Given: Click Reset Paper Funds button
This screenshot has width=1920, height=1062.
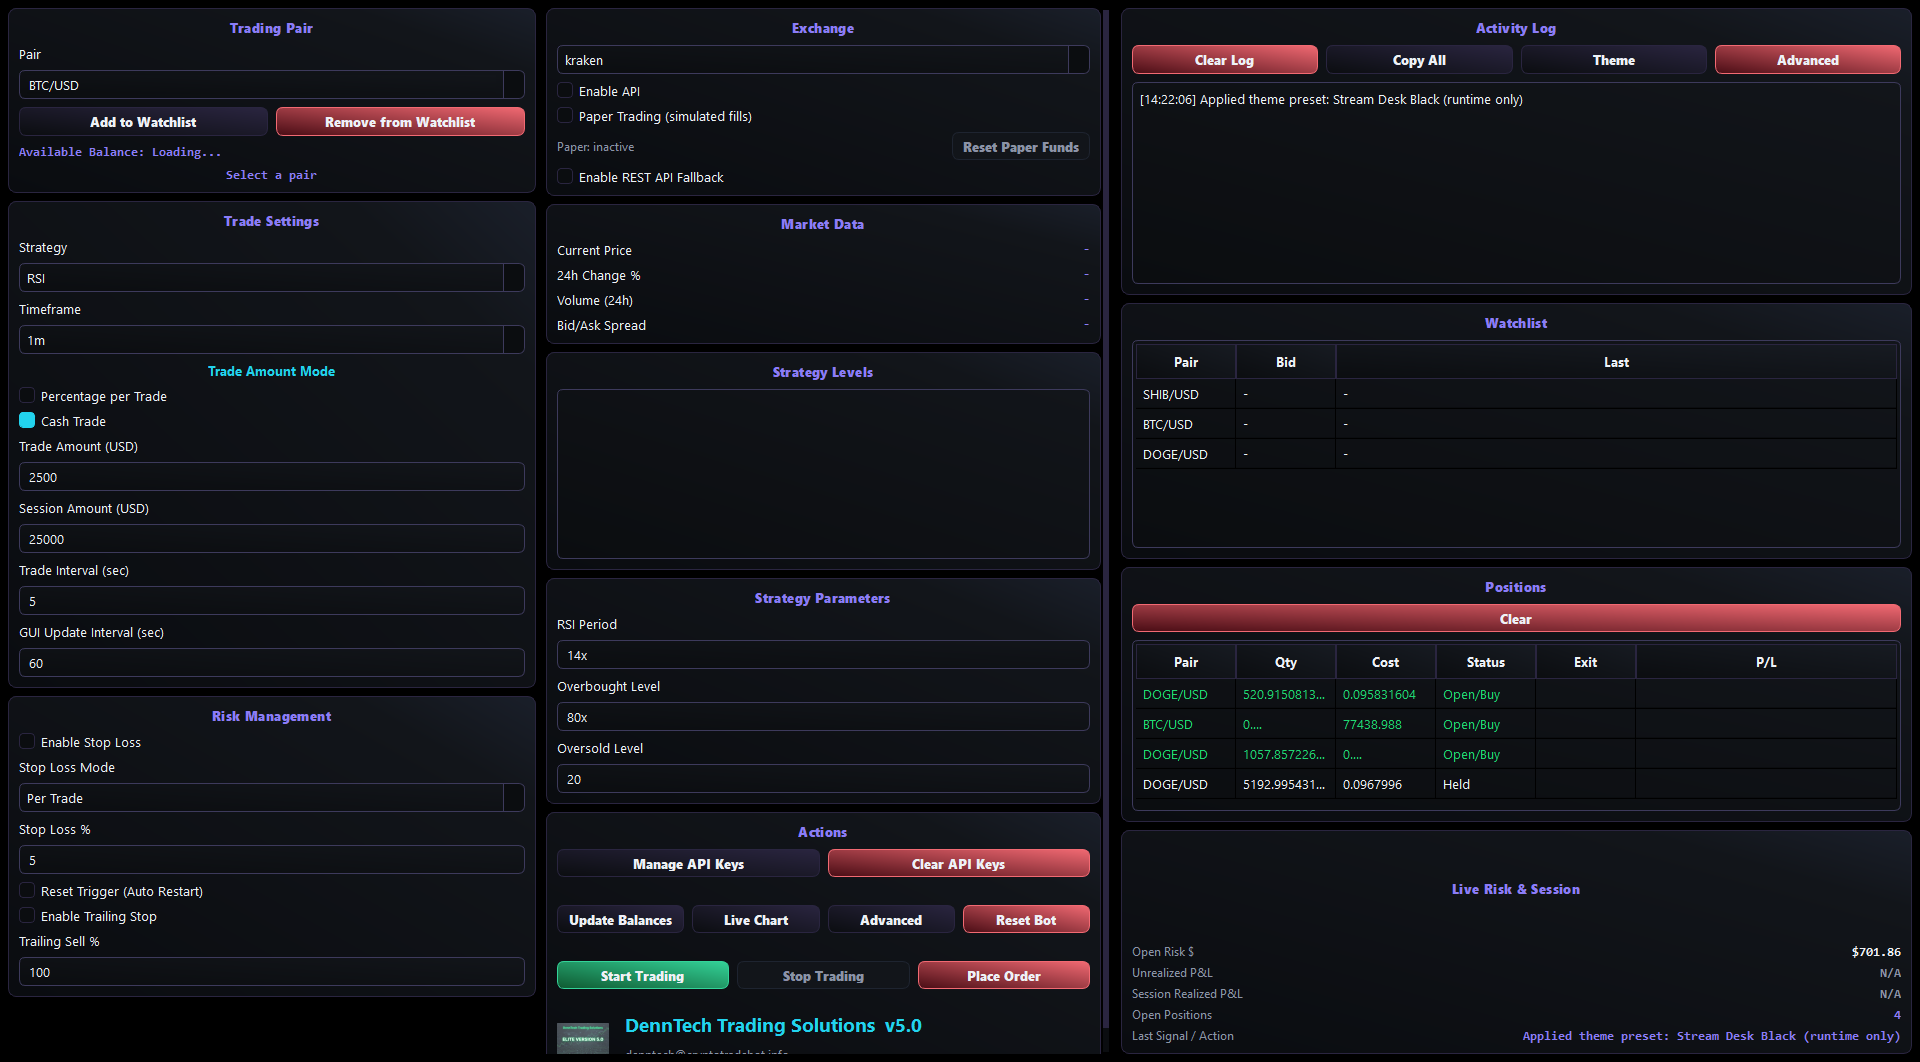Looking at the screenshot, I should (x=1021, y=147).
